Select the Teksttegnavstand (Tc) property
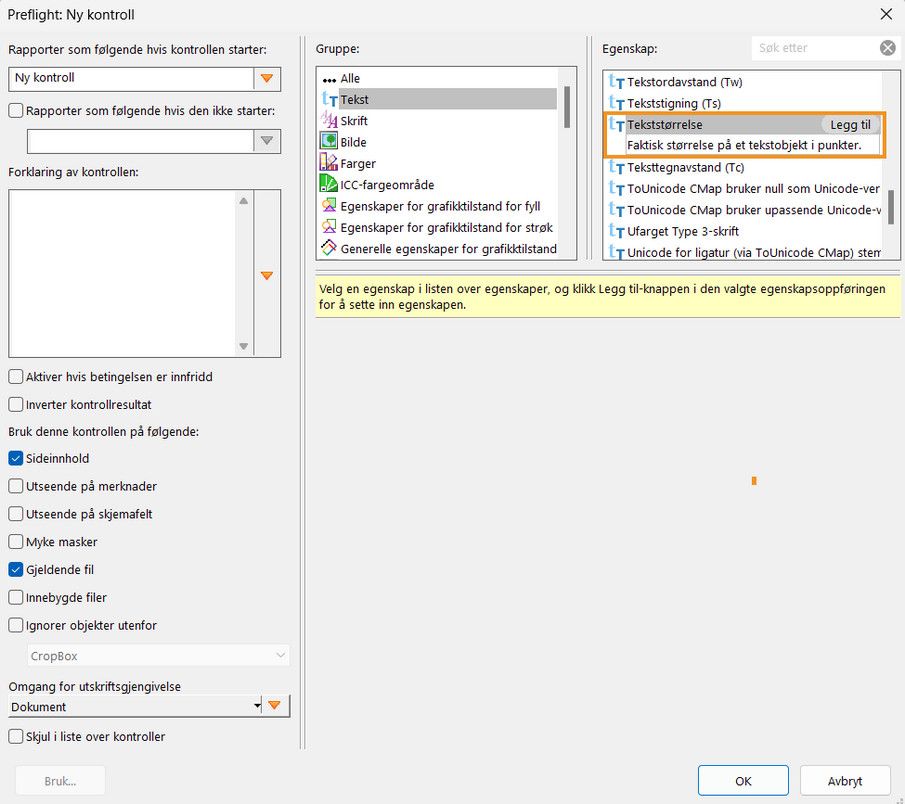Image resolution: width=905 pixels, height=804 pixels. (686, 167)
